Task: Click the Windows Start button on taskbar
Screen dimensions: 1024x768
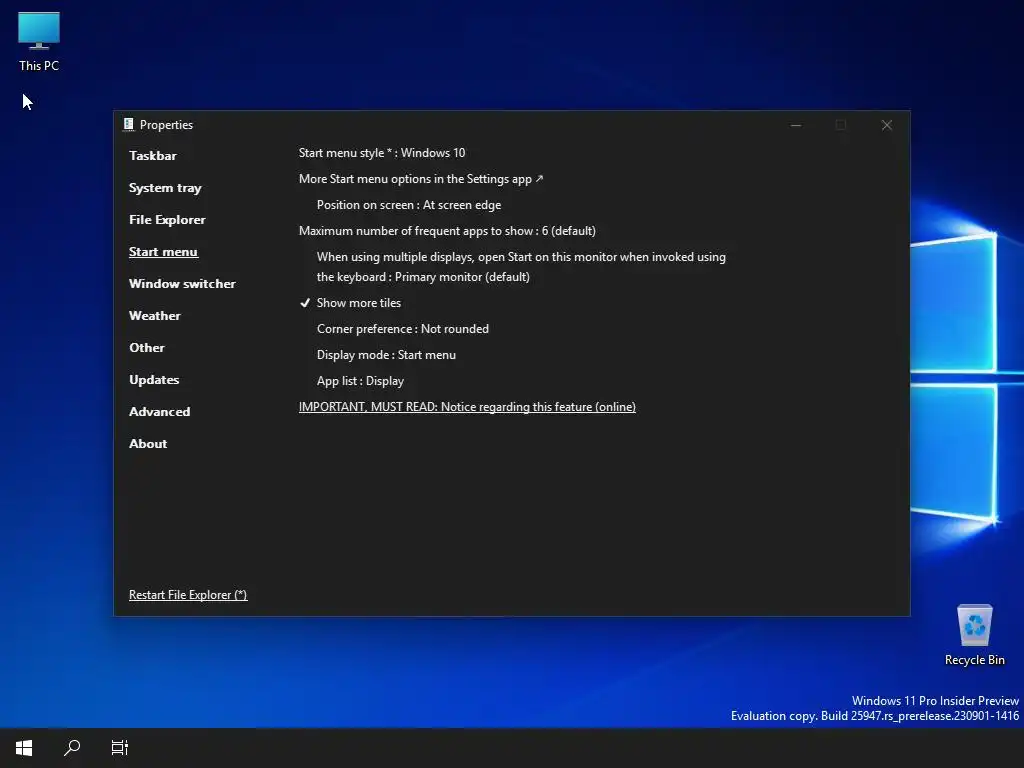Action: pos(24,748)
